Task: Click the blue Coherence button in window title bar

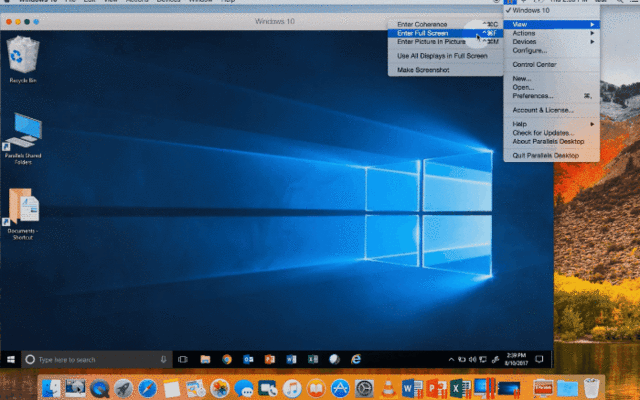Action: point(36,22)
